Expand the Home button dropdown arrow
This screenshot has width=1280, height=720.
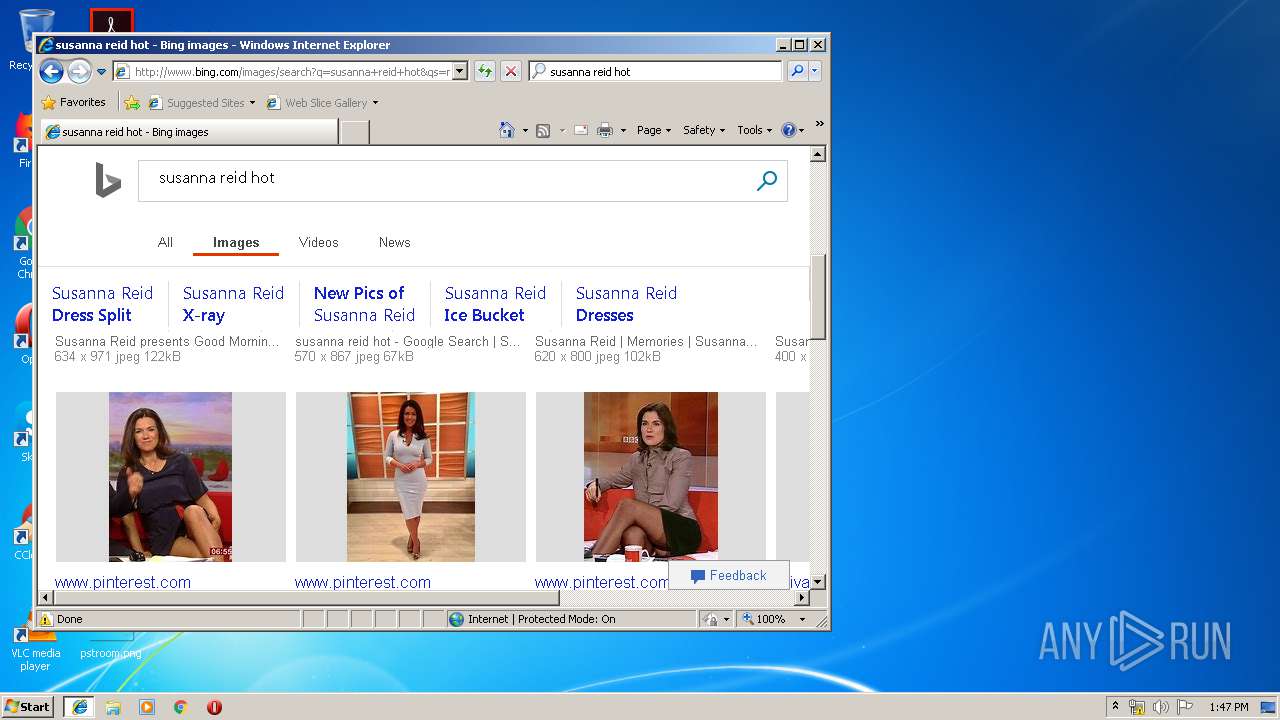point(525,130)
